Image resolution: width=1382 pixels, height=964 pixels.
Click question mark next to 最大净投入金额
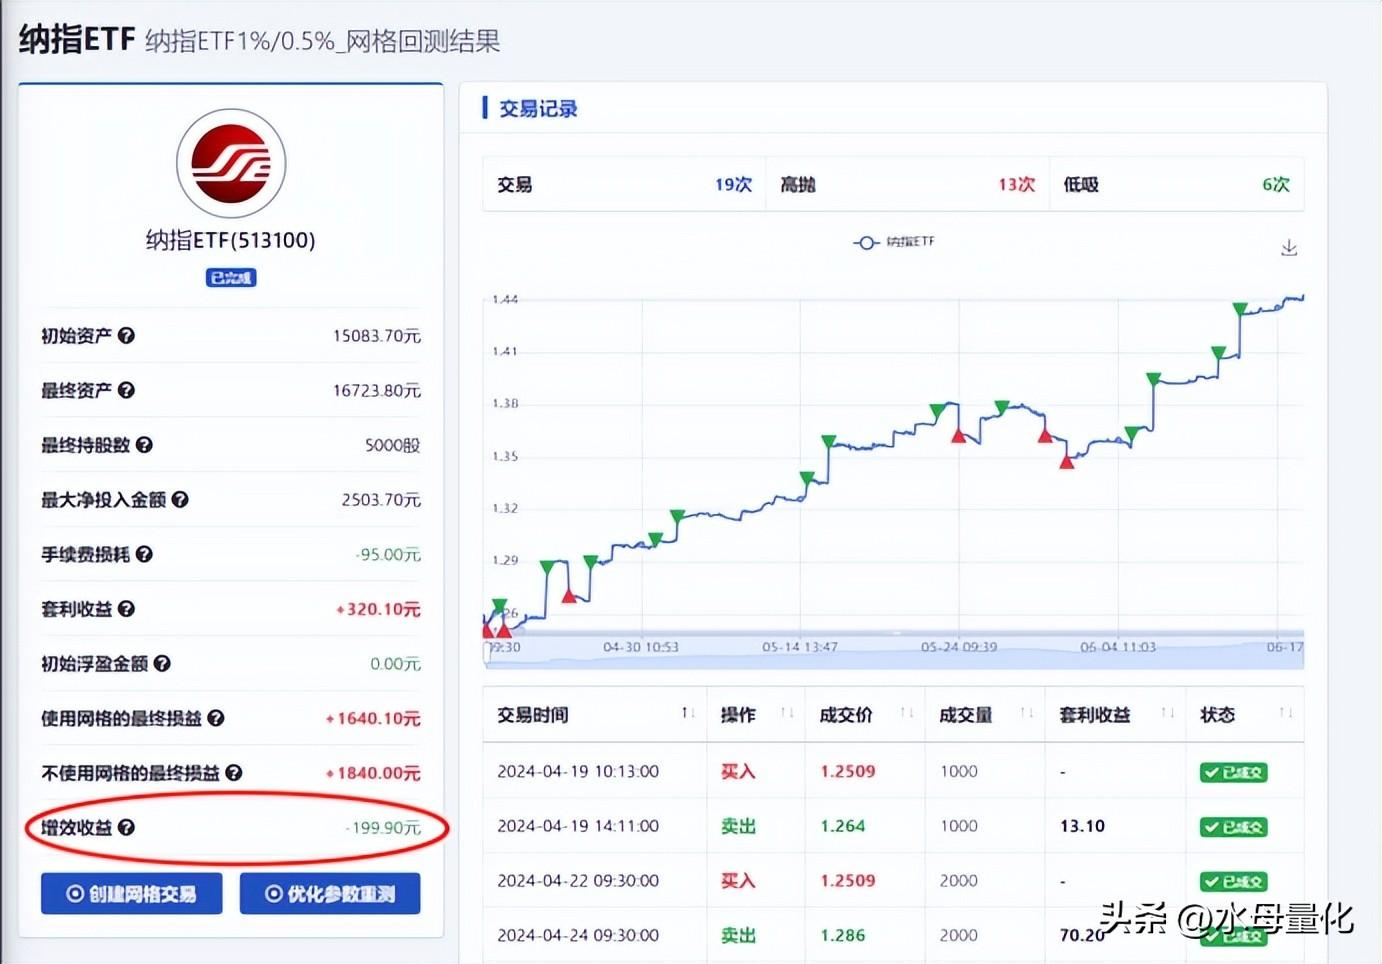180,499
